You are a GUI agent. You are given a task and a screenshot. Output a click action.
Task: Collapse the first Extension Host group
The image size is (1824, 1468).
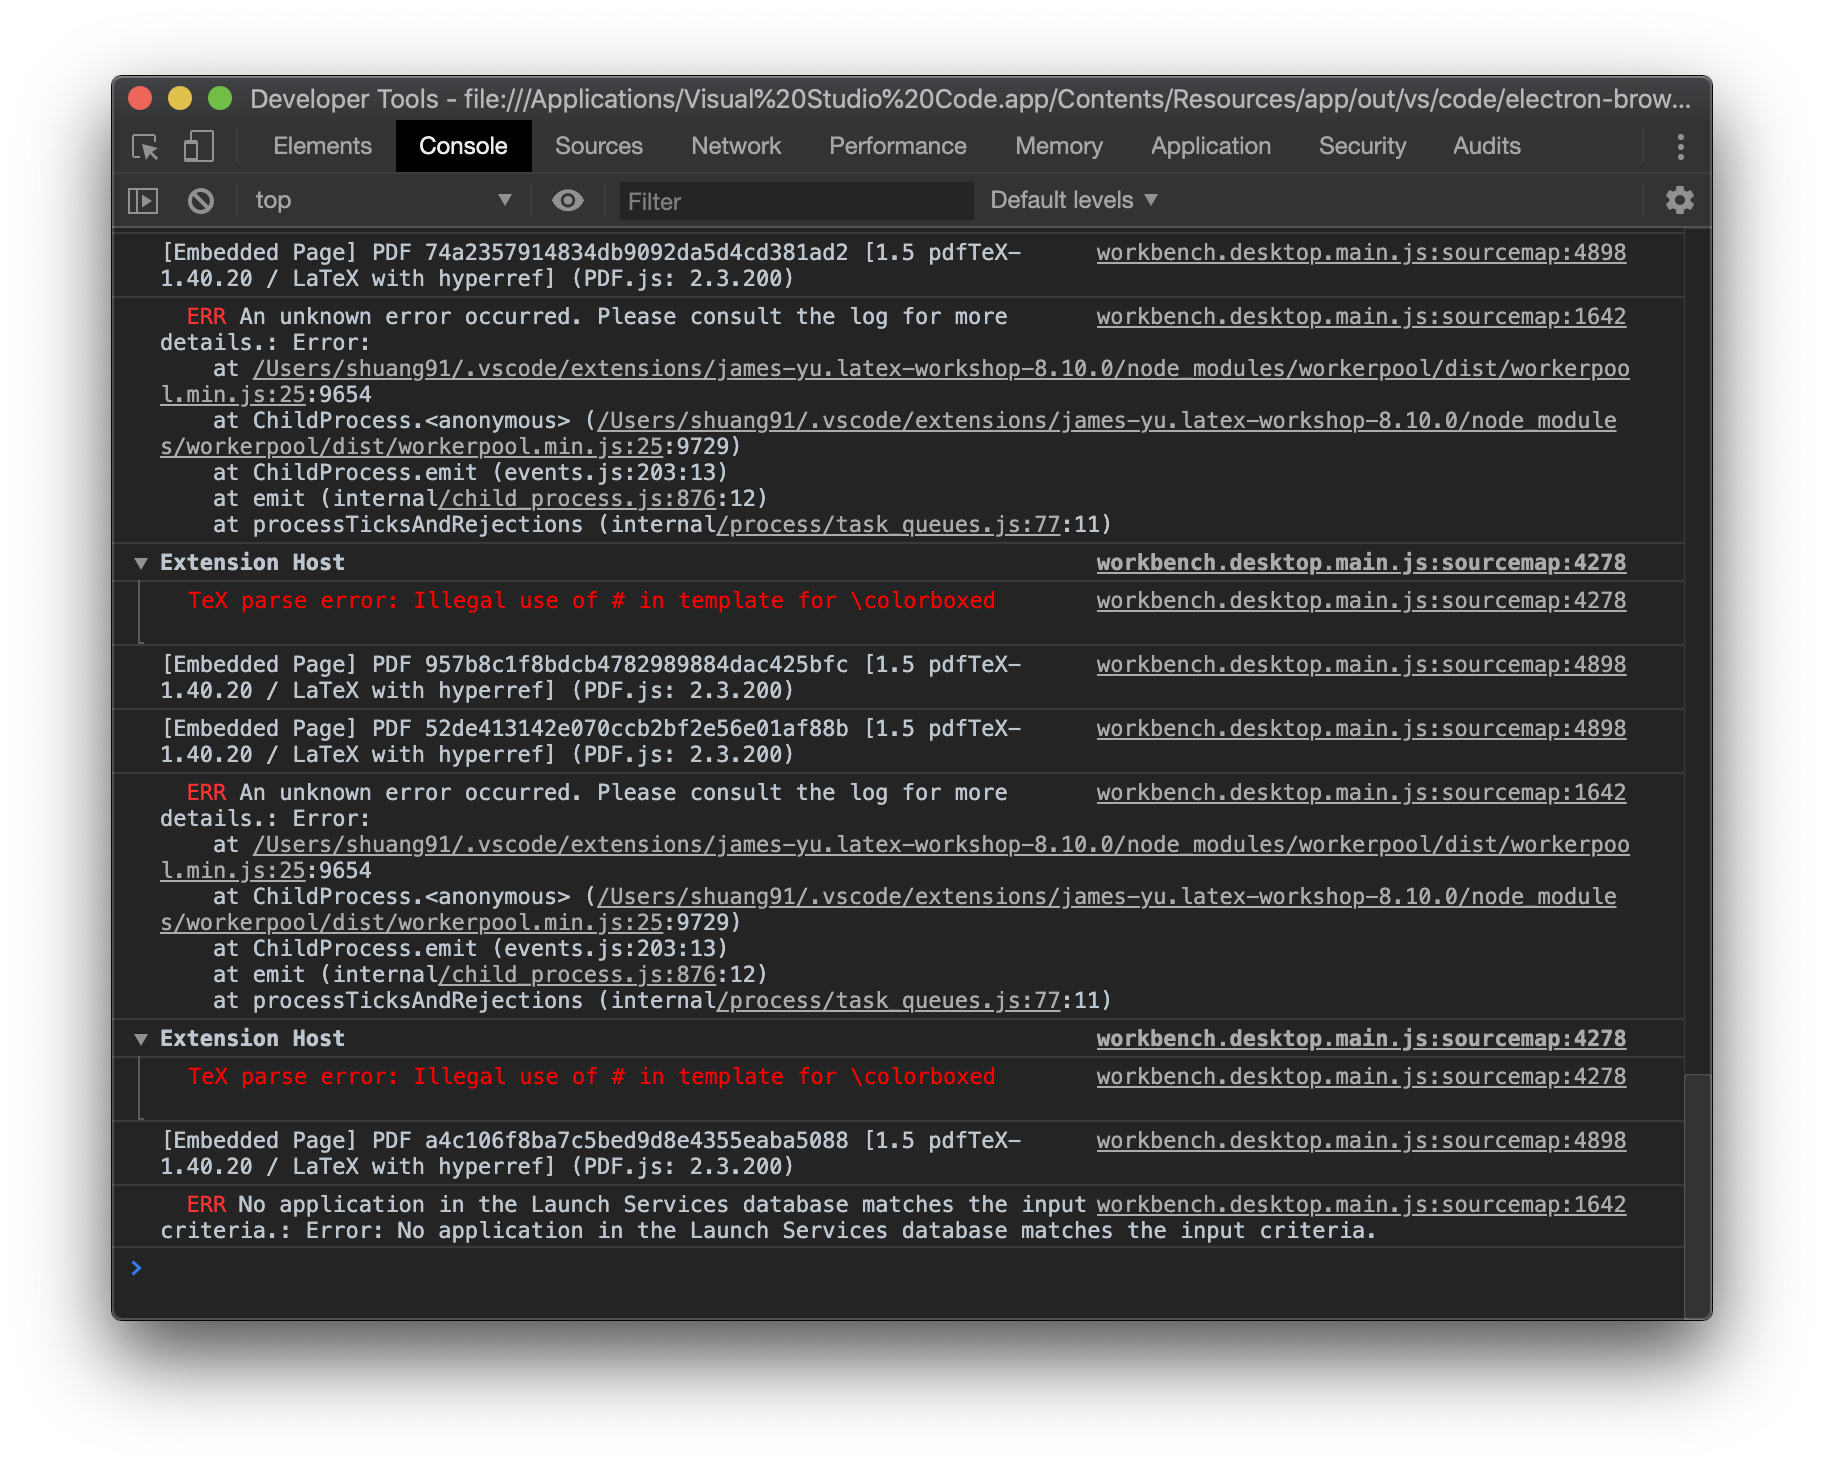pos(141,562)
